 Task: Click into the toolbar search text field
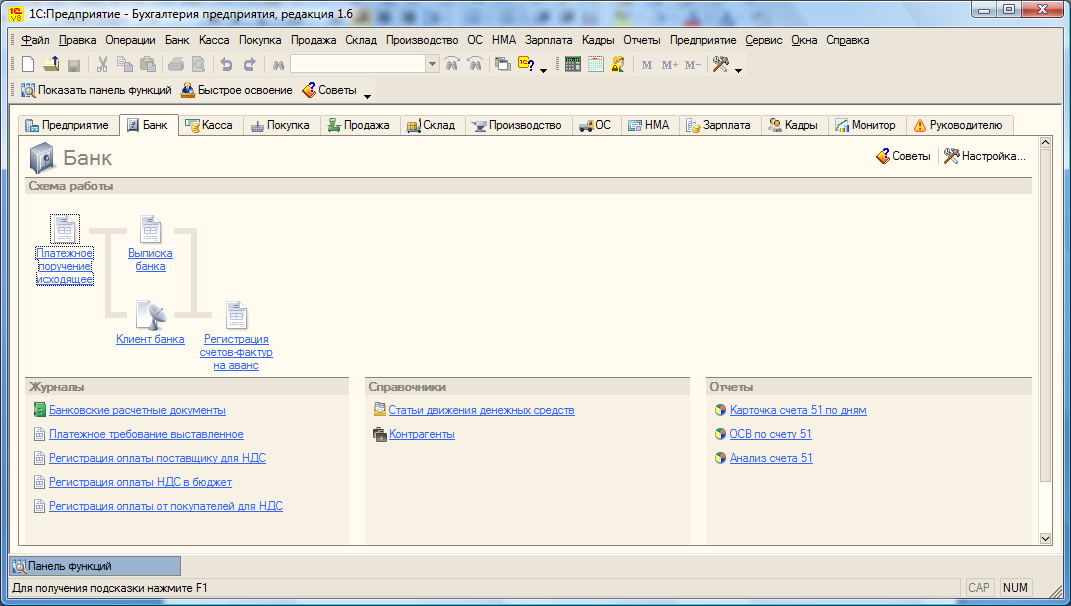click(x=359, y=64)
